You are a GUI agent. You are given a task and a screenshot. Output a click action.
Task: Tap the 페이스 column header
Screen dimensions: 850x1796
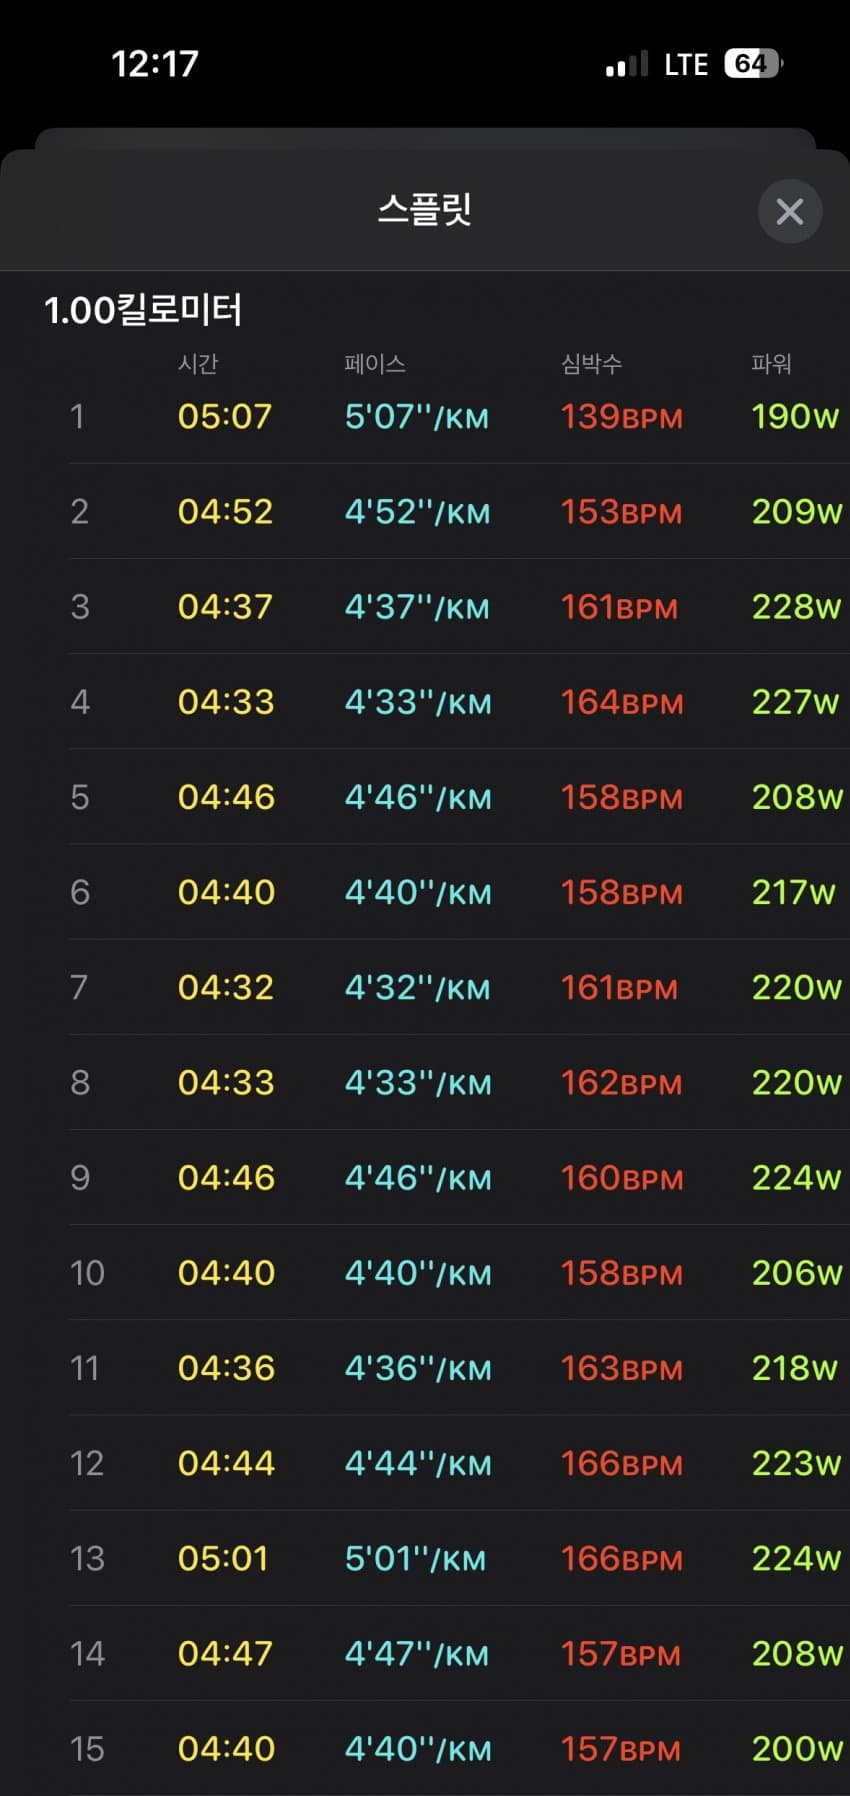(374, 363)
